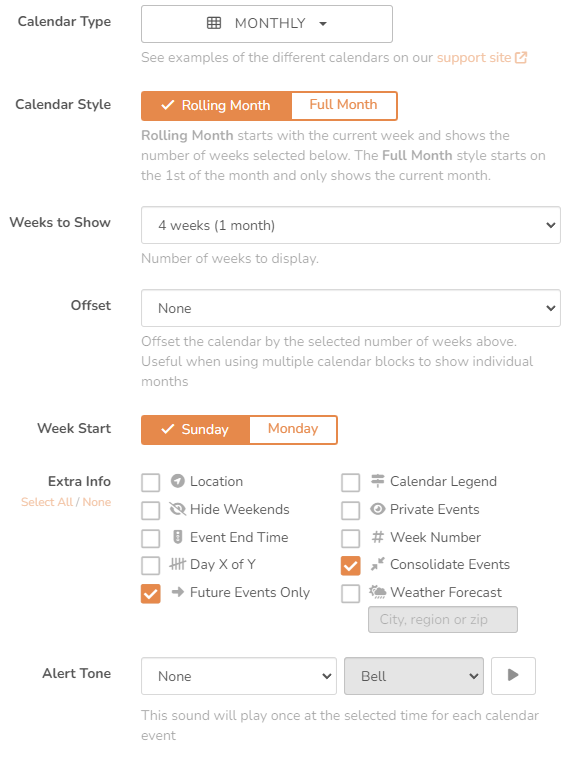Expand the Weeks to Show dropdown
Screen dimensions: 567x773
coord(351,225)
